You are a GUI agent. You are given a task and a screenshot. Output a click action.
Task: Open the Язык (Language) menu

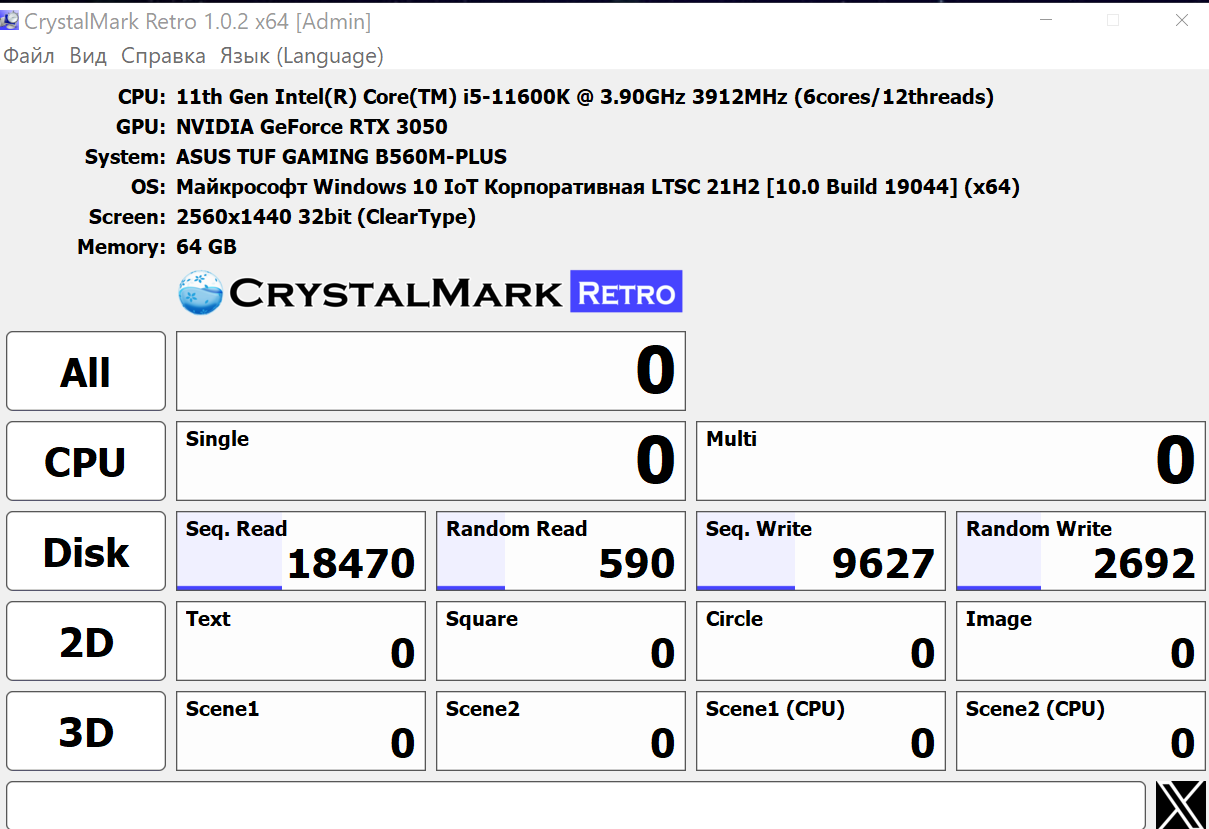click(x=301, y=56)
